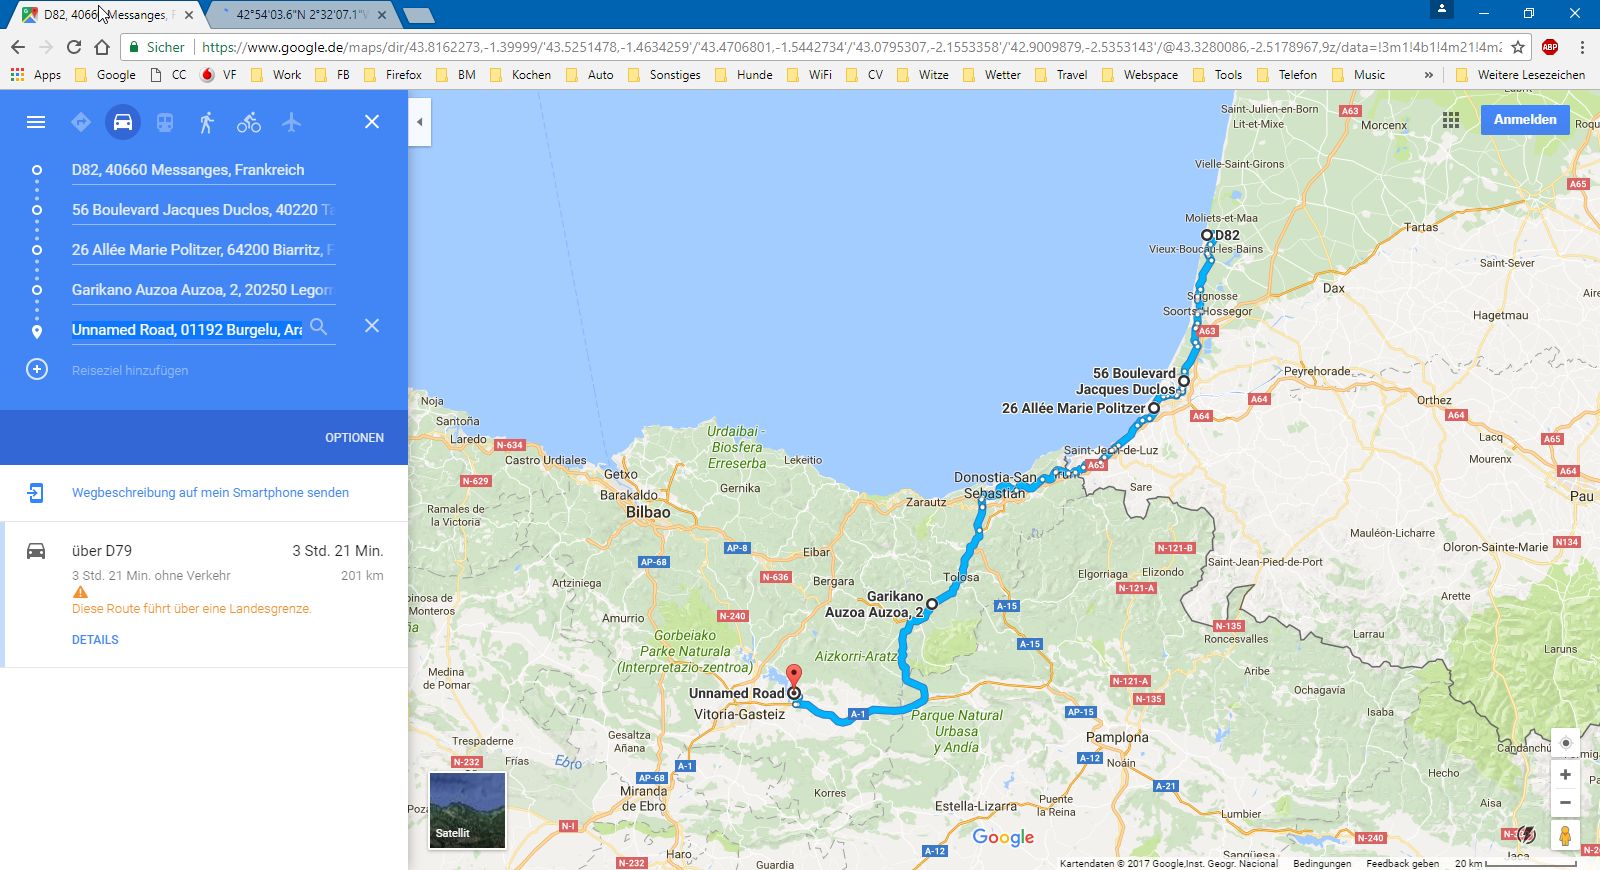The image size is (1600, 870).
Task: Zoom in on the map
Action: pos(1565,775)
